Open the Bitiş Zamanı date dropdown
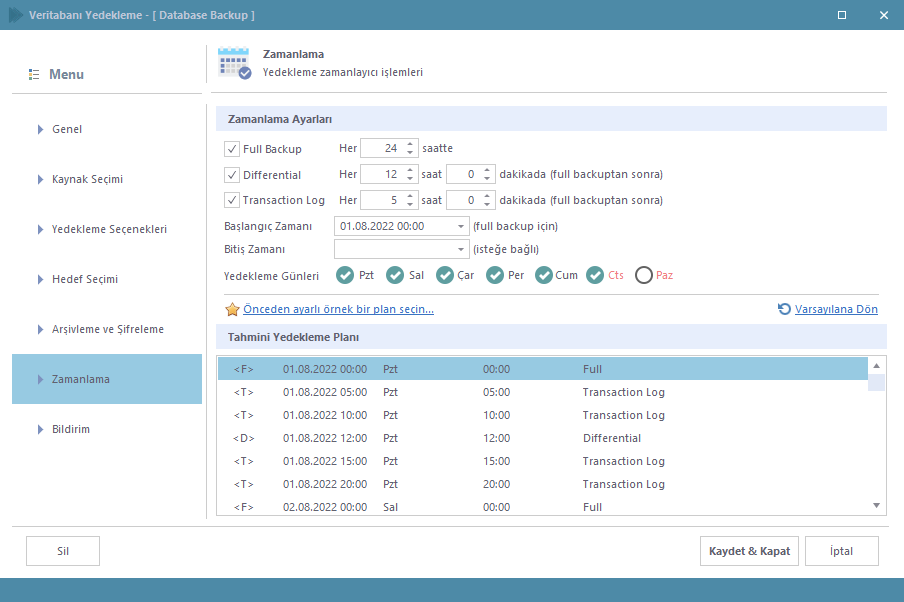Viewport: 904px width, 602px height. (x=461, y=249)
